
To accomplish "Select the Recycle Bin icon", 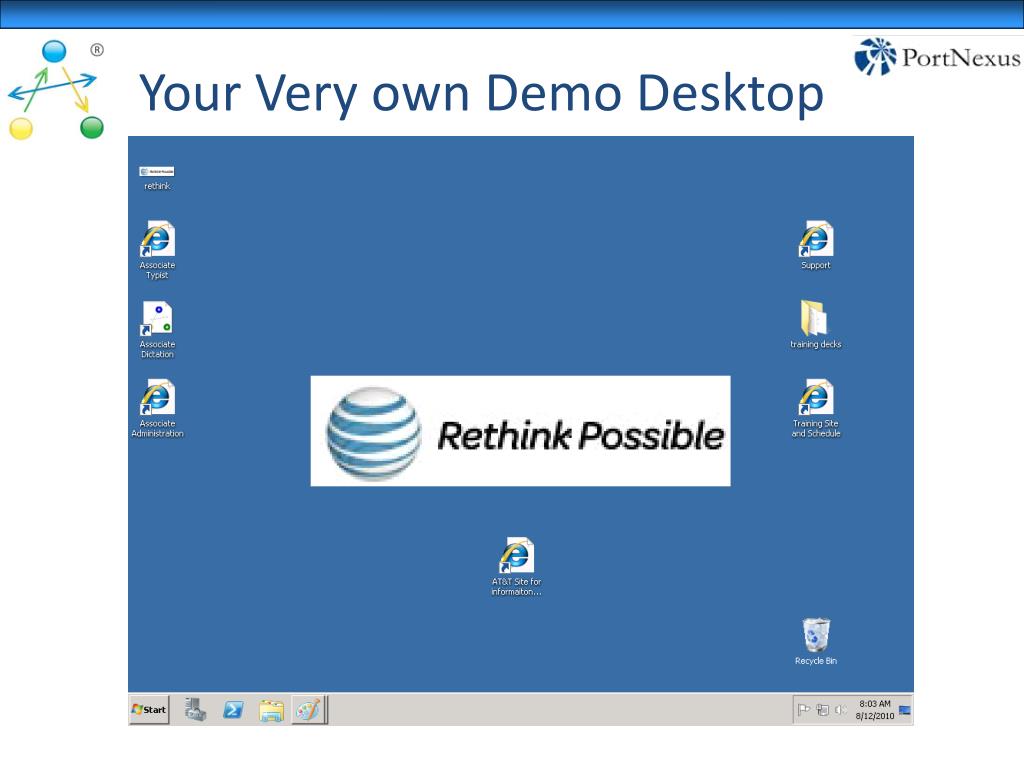I will [816, 641].
